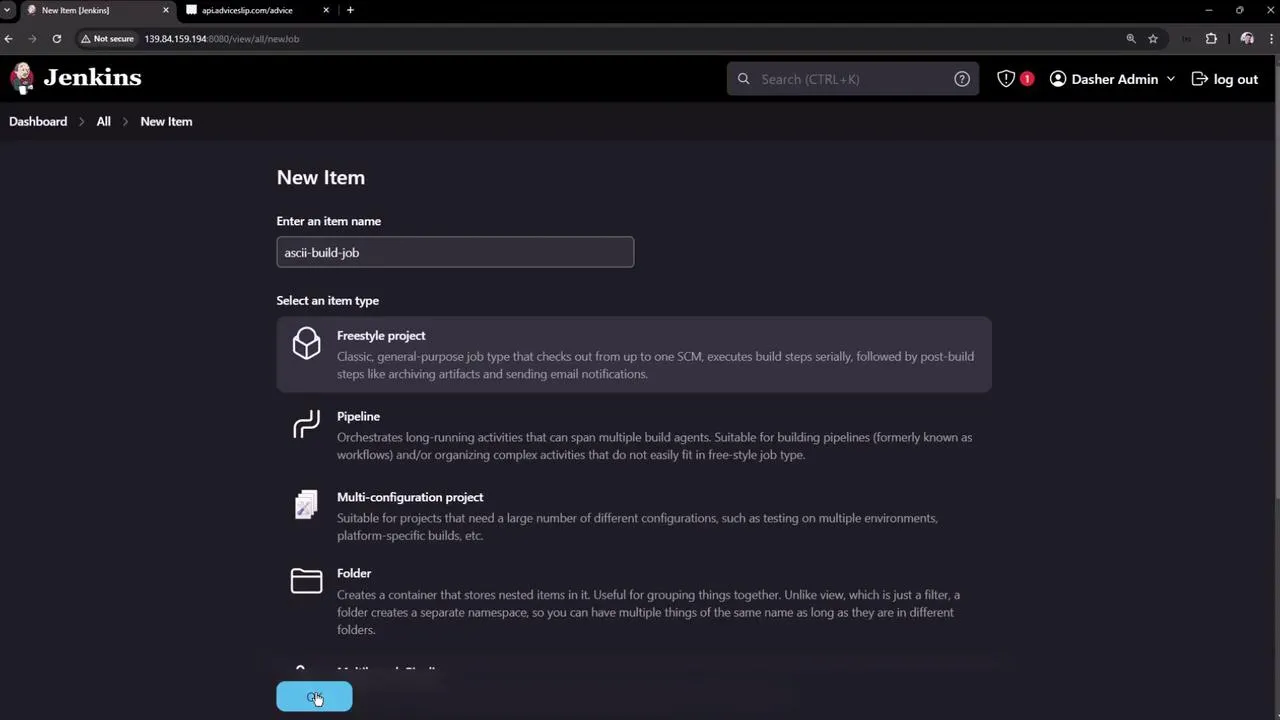Click the Dasher Admin profile avatar icon
This screenshot has width=1280, height=720.
pos(1057,78)
